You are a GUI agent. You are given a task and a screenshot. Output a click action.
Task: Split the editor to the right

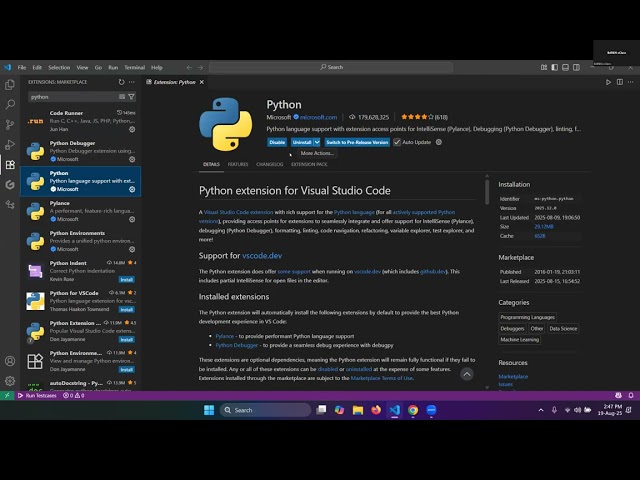(620, 82)
